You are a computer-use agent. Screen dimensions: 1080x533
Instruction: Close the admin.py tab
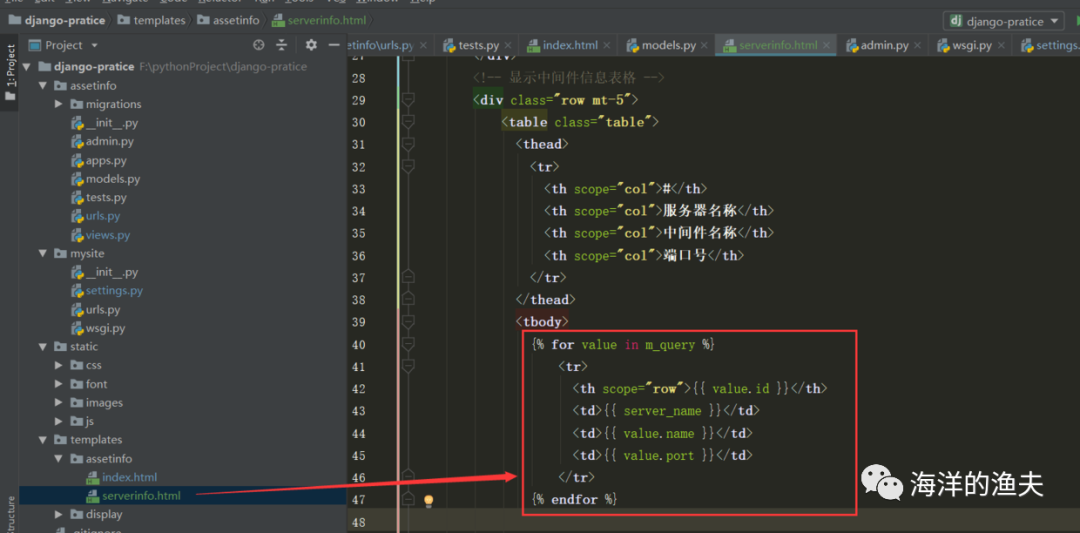(919, 45)
